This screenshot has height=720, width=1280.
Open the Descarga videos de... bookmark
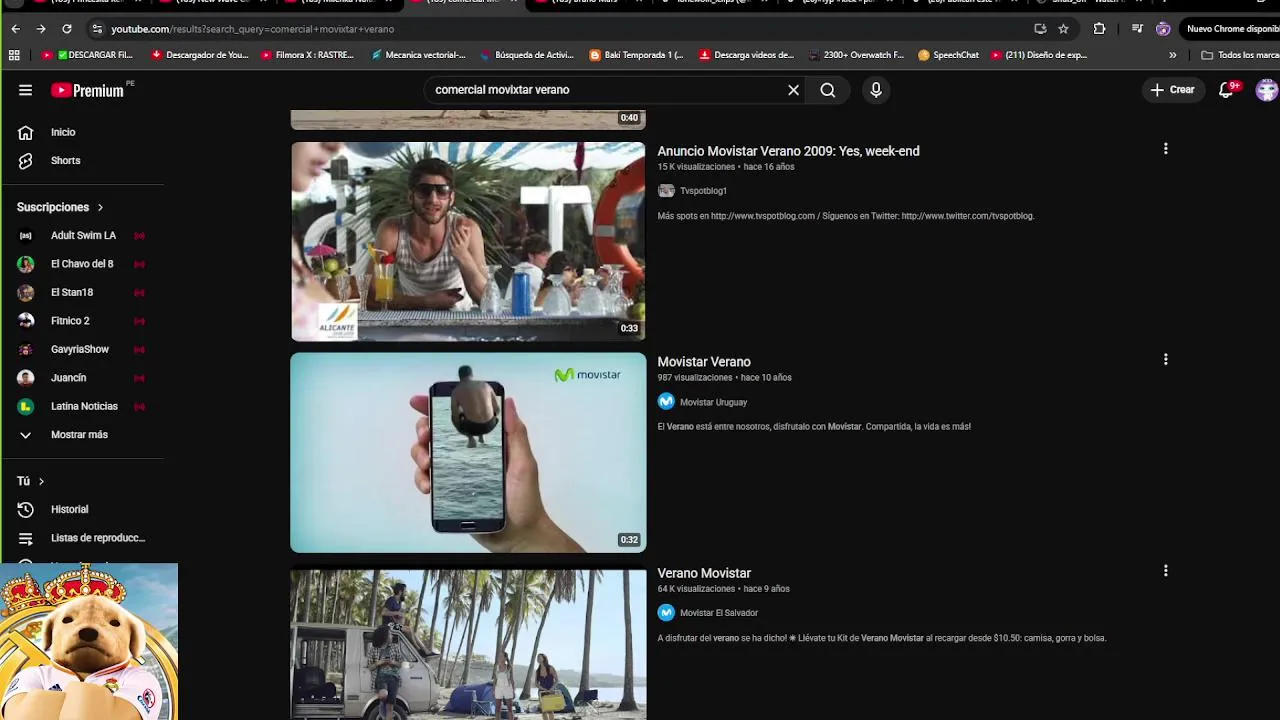click(x=747, y=55)
